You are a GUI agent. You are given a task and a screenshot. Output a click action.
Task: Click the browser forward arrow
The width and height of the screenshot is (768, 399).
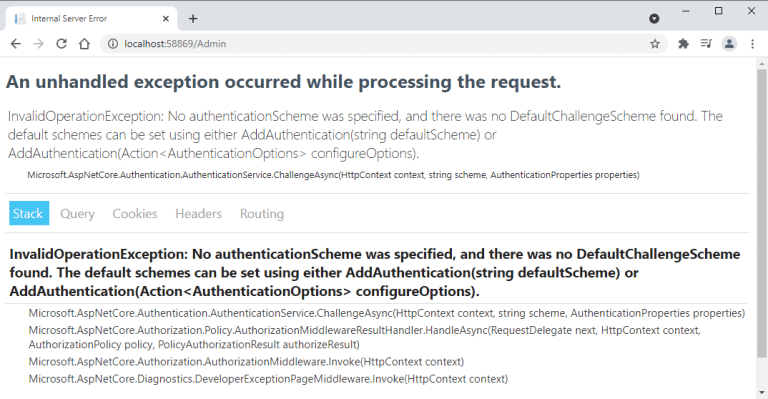[x=38, y=44]
